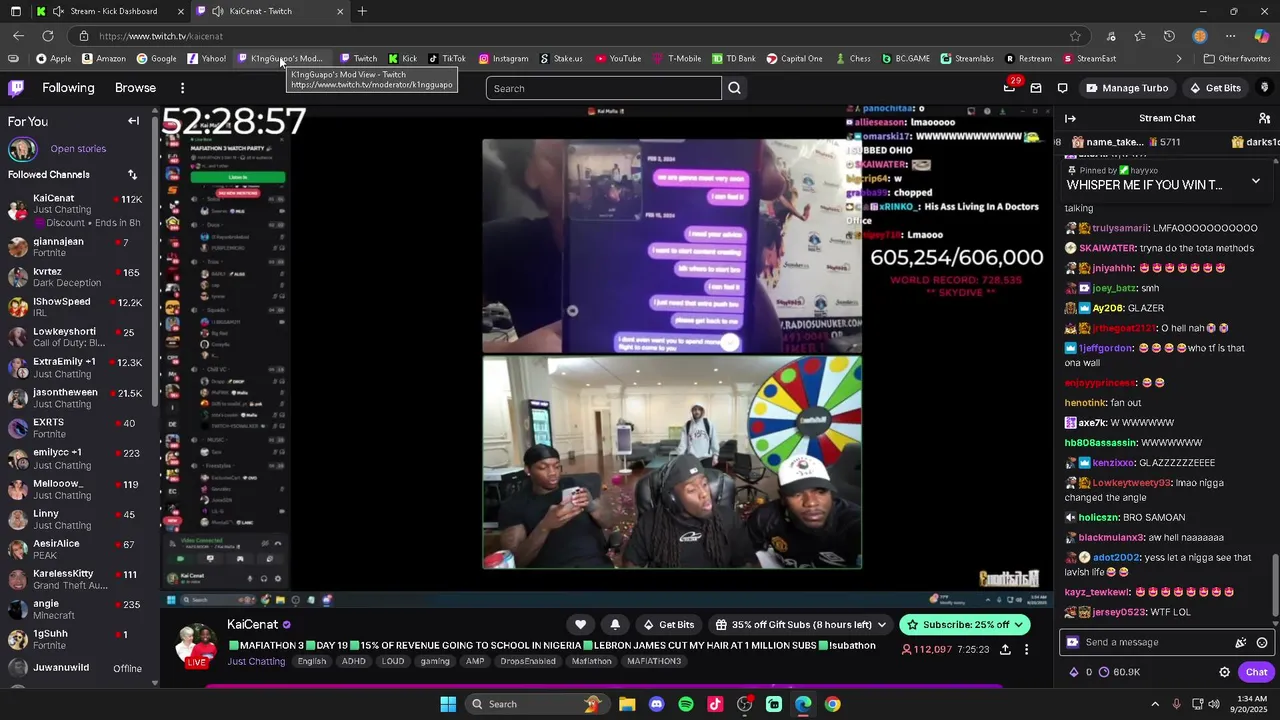
Task: Open the whispers speech-bubble icon
Action: (1063, 88)
